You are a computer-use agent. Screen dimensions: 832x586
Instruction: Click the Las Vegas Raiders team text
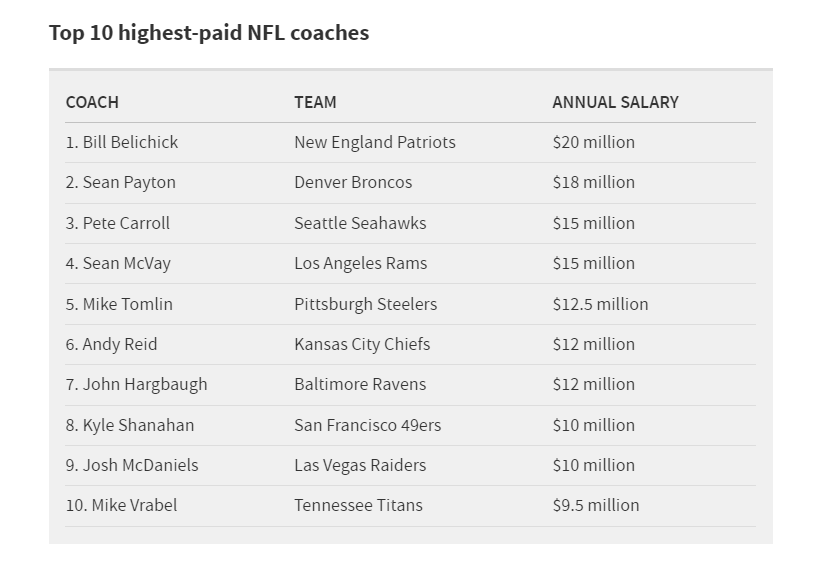(x=360, y=465)
